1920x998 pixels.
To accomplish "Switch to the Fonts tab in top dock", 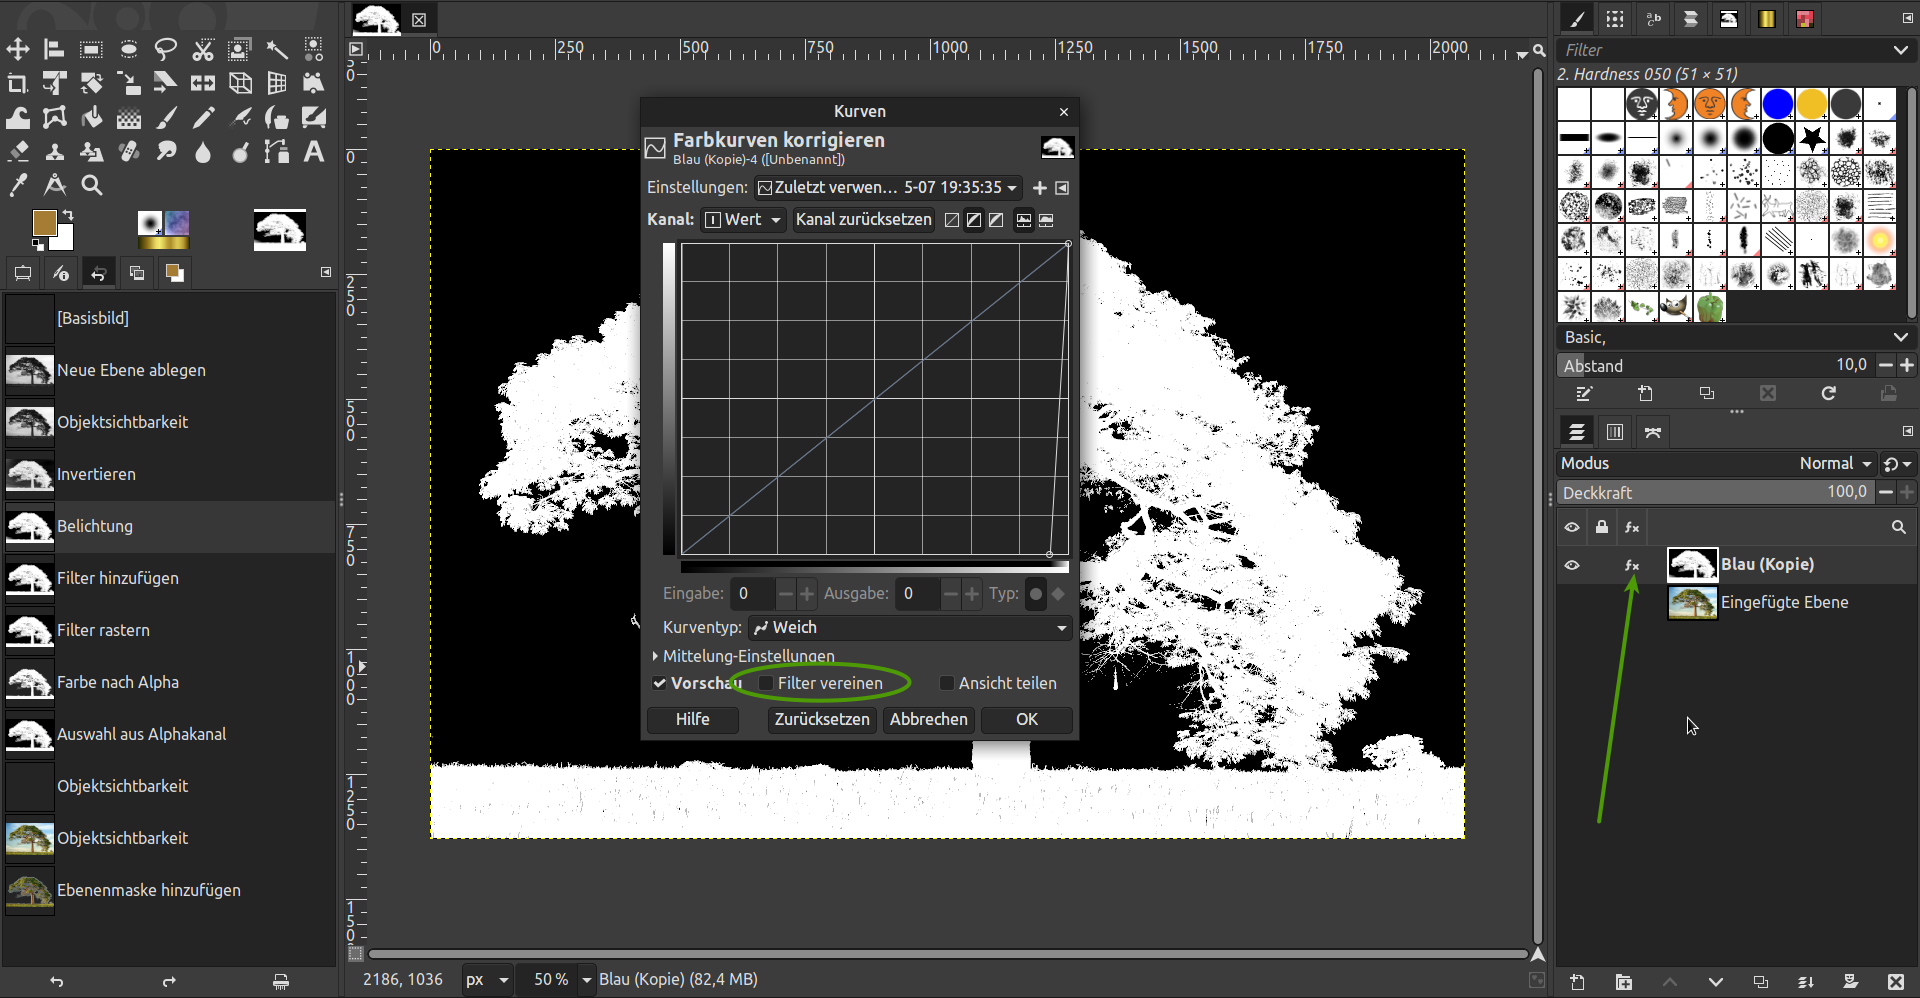I will [x=1653, y=19].
